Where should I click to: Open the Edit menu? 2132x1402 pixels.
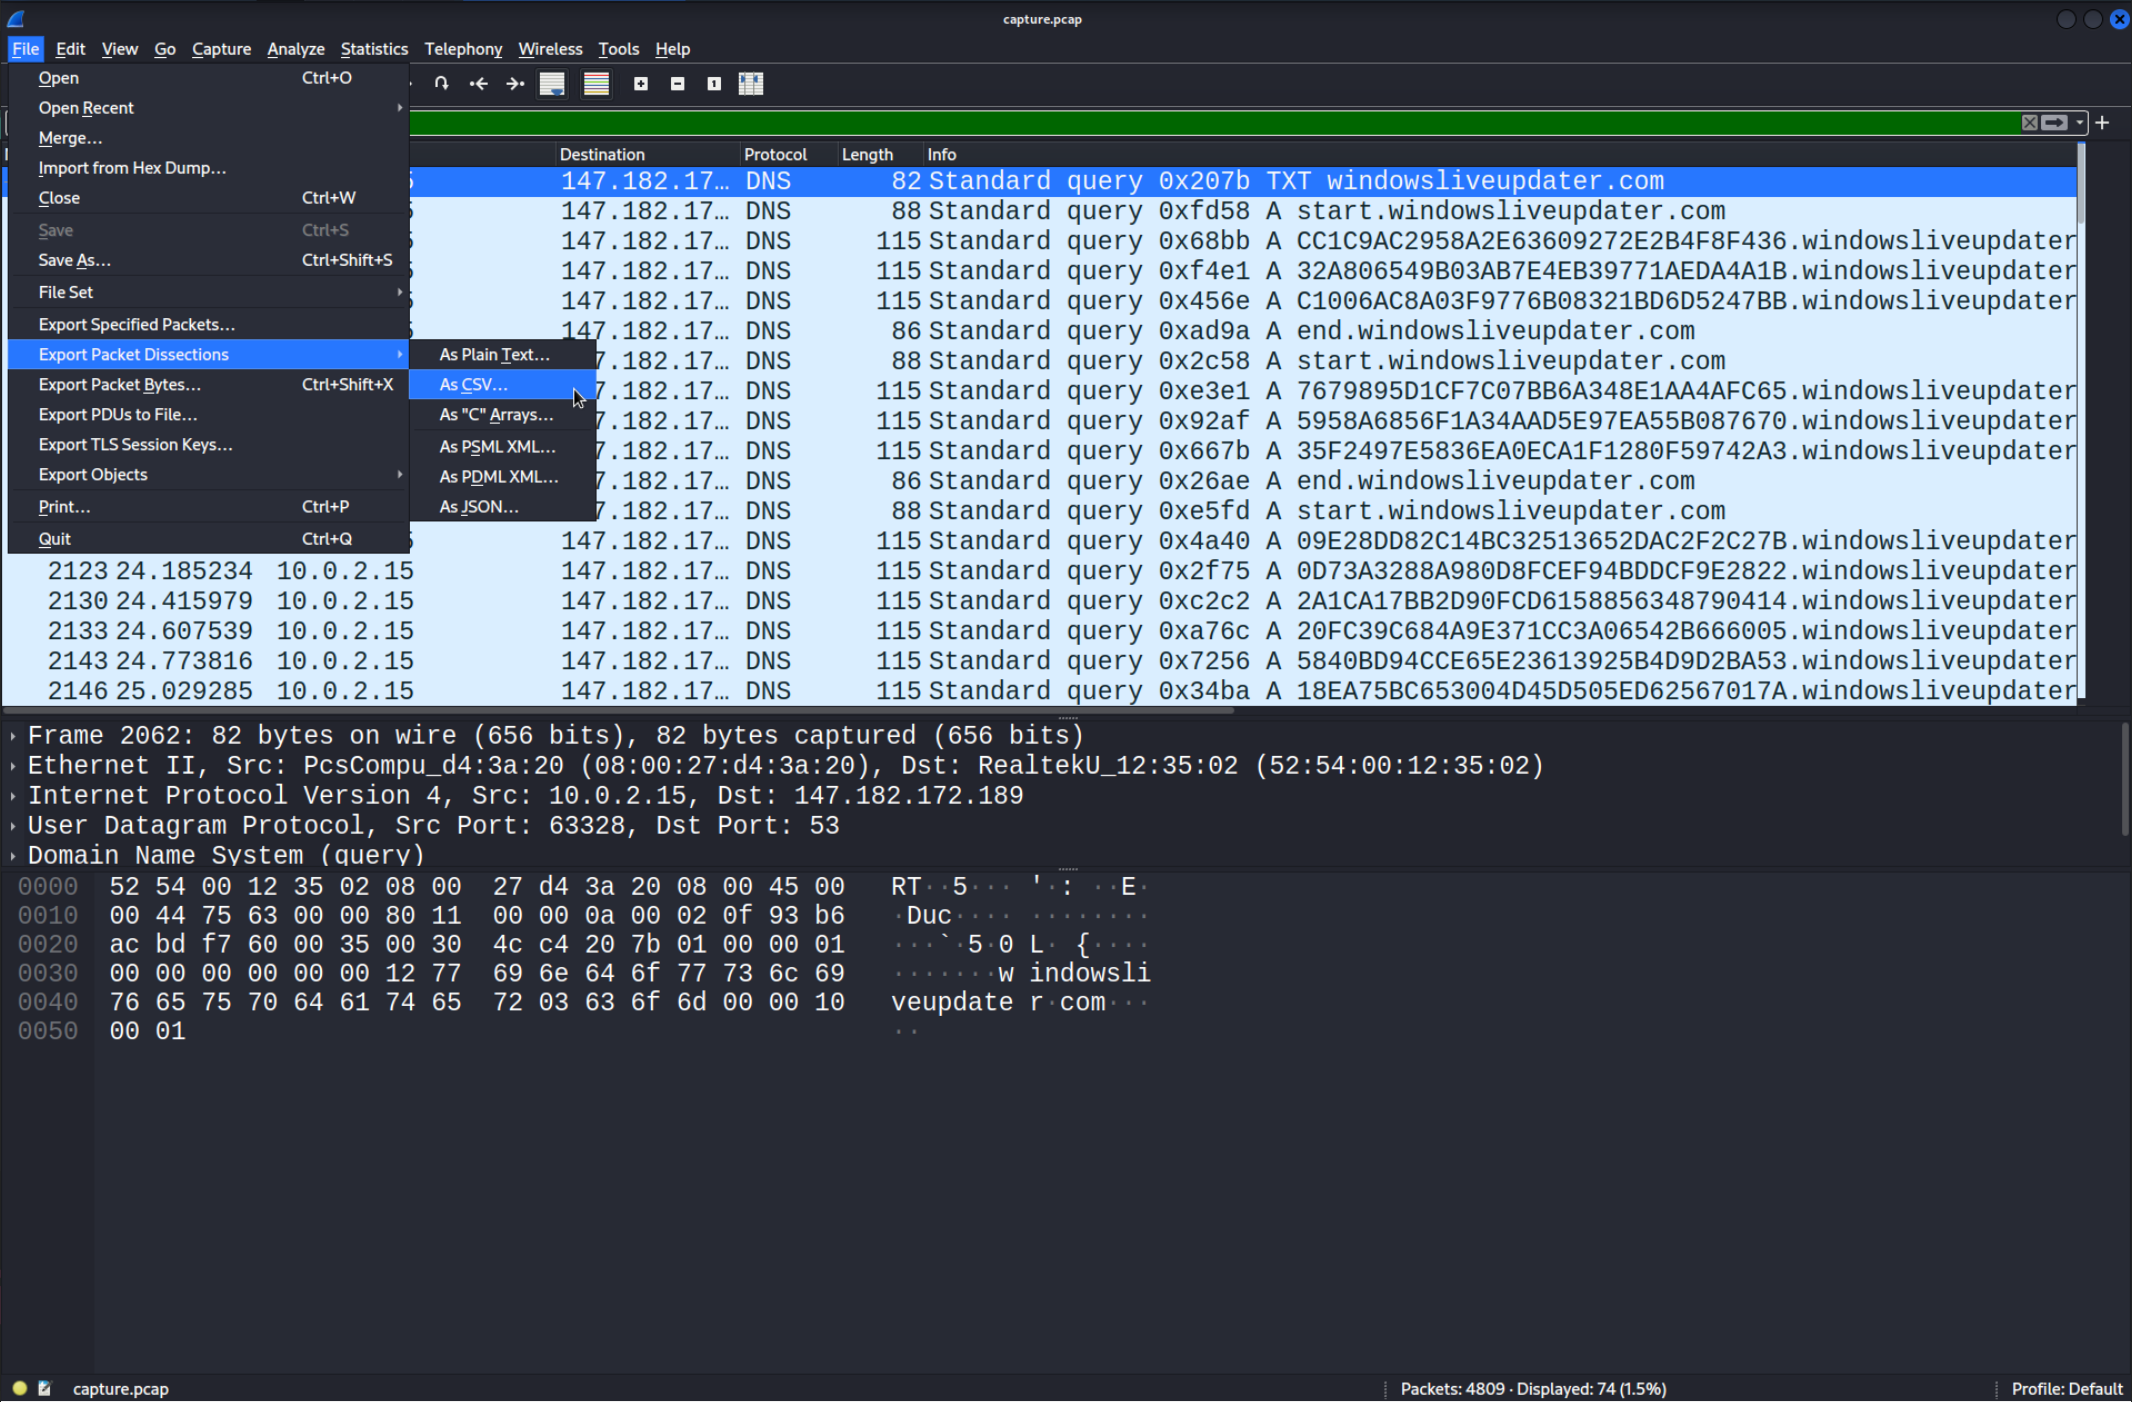[x=70, y=48]
